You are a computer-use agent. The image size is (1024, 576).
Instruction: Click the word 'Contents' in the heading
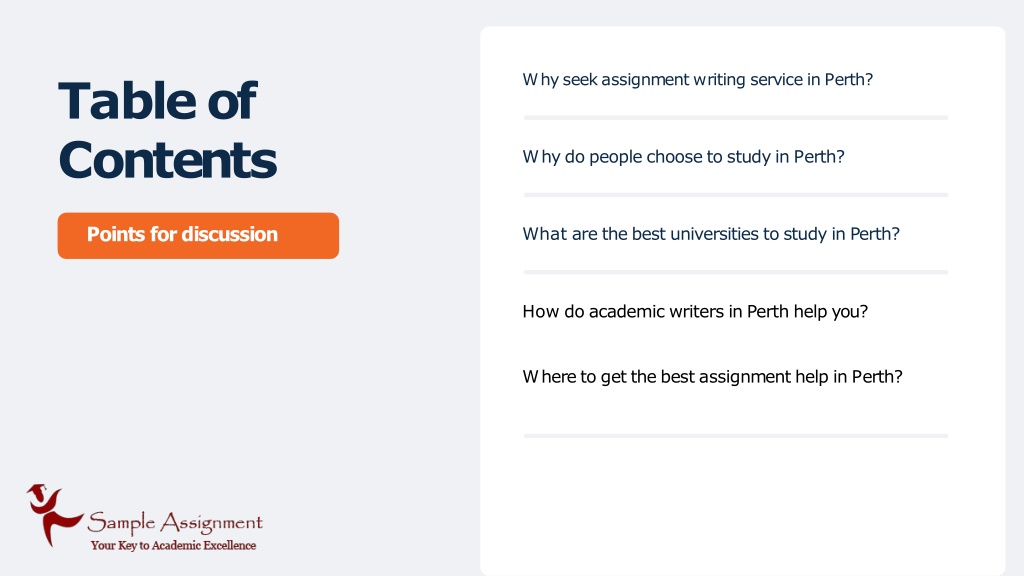[167, 160]
